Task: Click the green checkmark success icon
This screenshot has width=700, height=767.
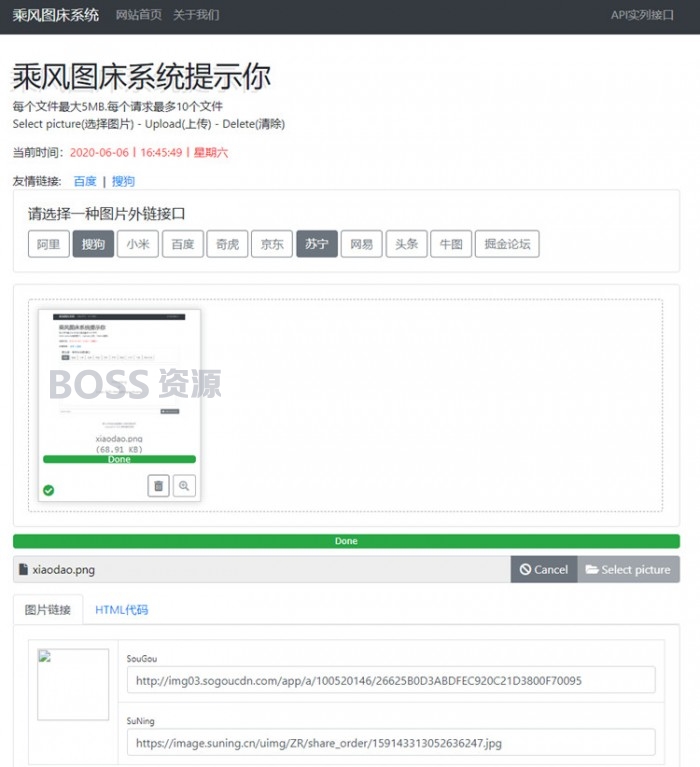Action: pyautogui.click(x=48, y=490)
